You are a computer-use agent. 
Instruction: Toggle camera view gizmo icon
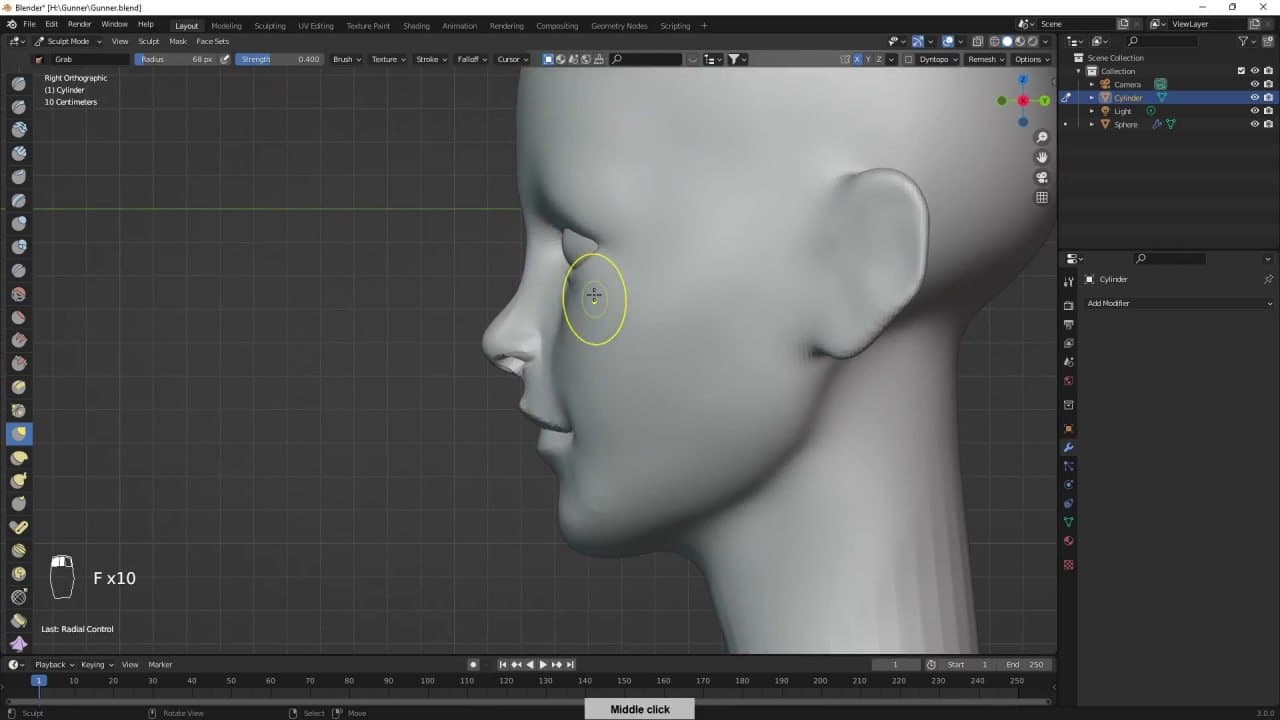pos(1041,177)
